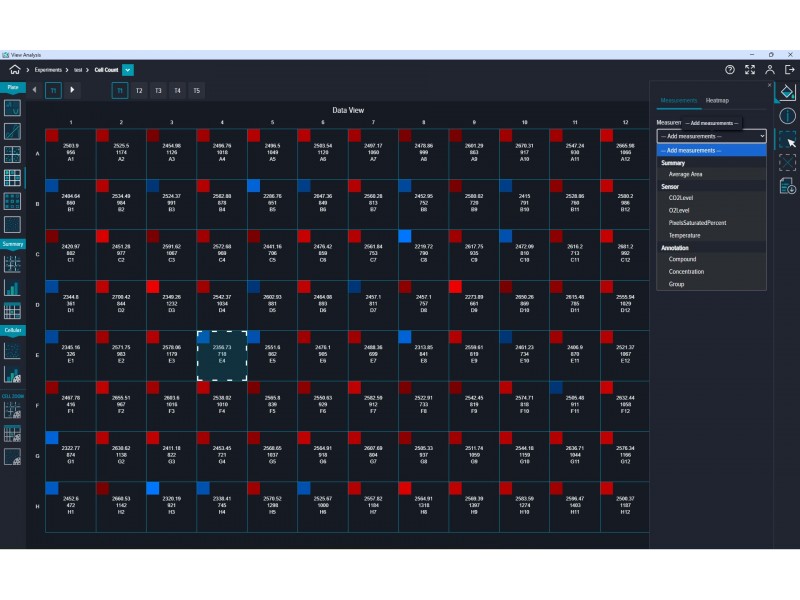Image resolution: width=800 pixels, height=600 pixels.
Task: Open the help question mark icon
Action: point(730,70)
